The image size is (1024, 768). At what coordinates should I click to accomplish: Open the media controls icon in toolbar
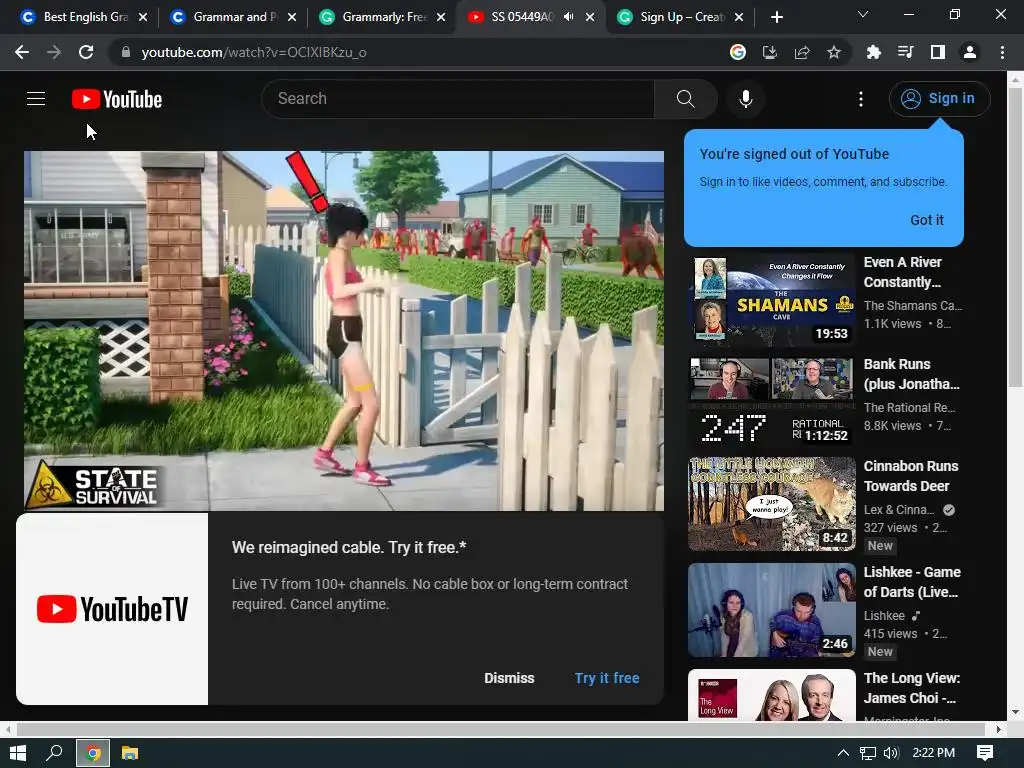(905, 52)
